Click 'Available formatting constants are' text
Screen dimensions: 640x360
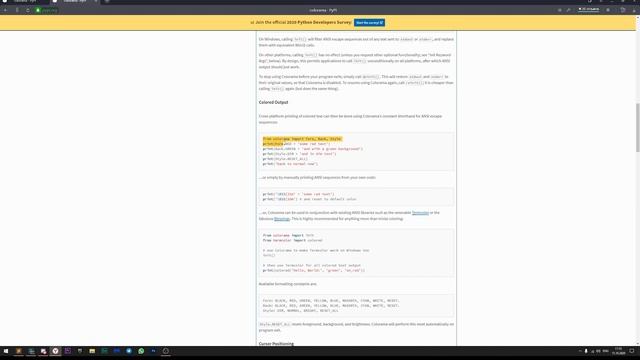point(287,284)
